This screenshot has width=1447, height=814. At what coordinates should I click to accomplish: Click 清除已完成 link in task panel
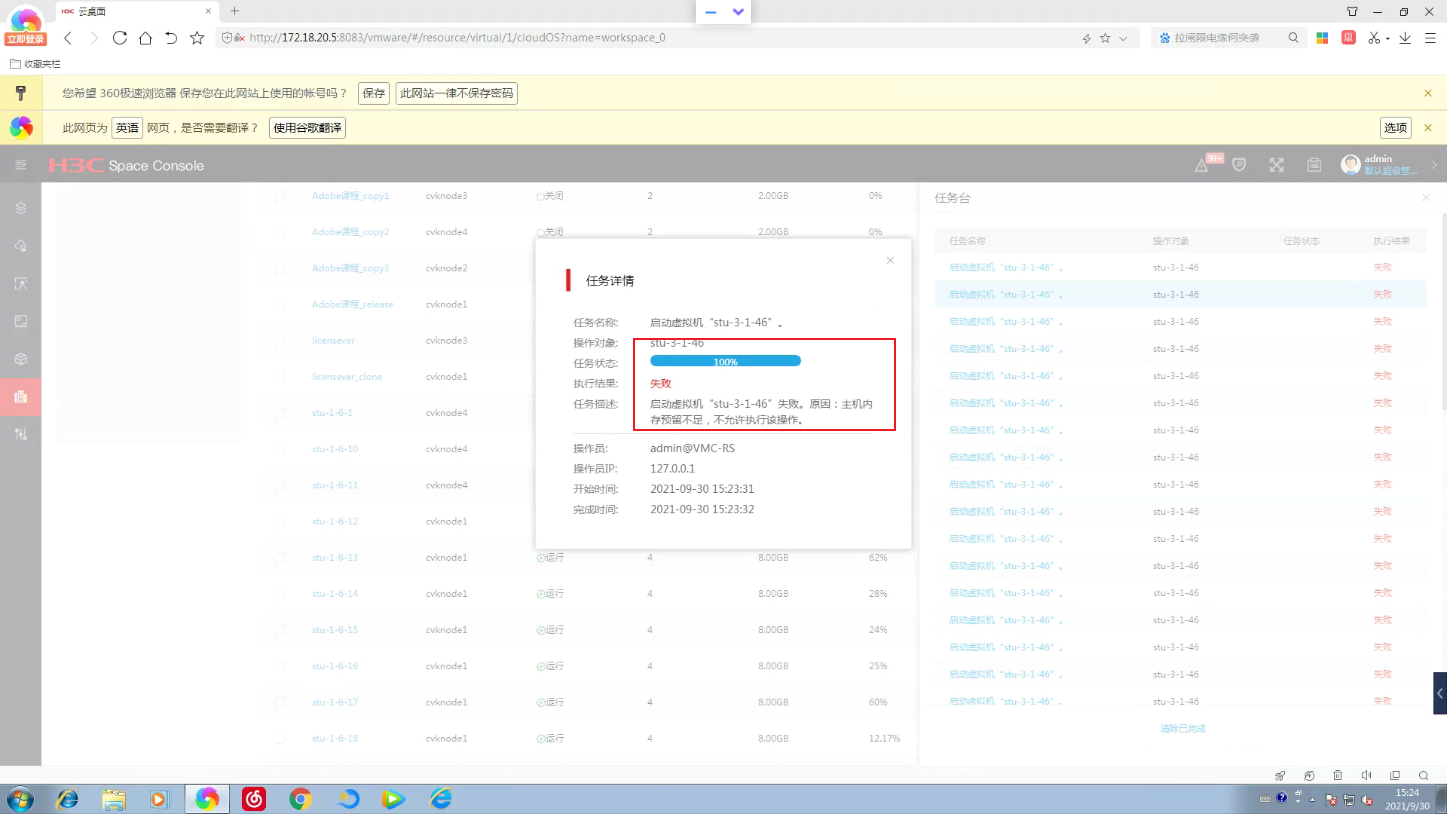[1182, 729]
